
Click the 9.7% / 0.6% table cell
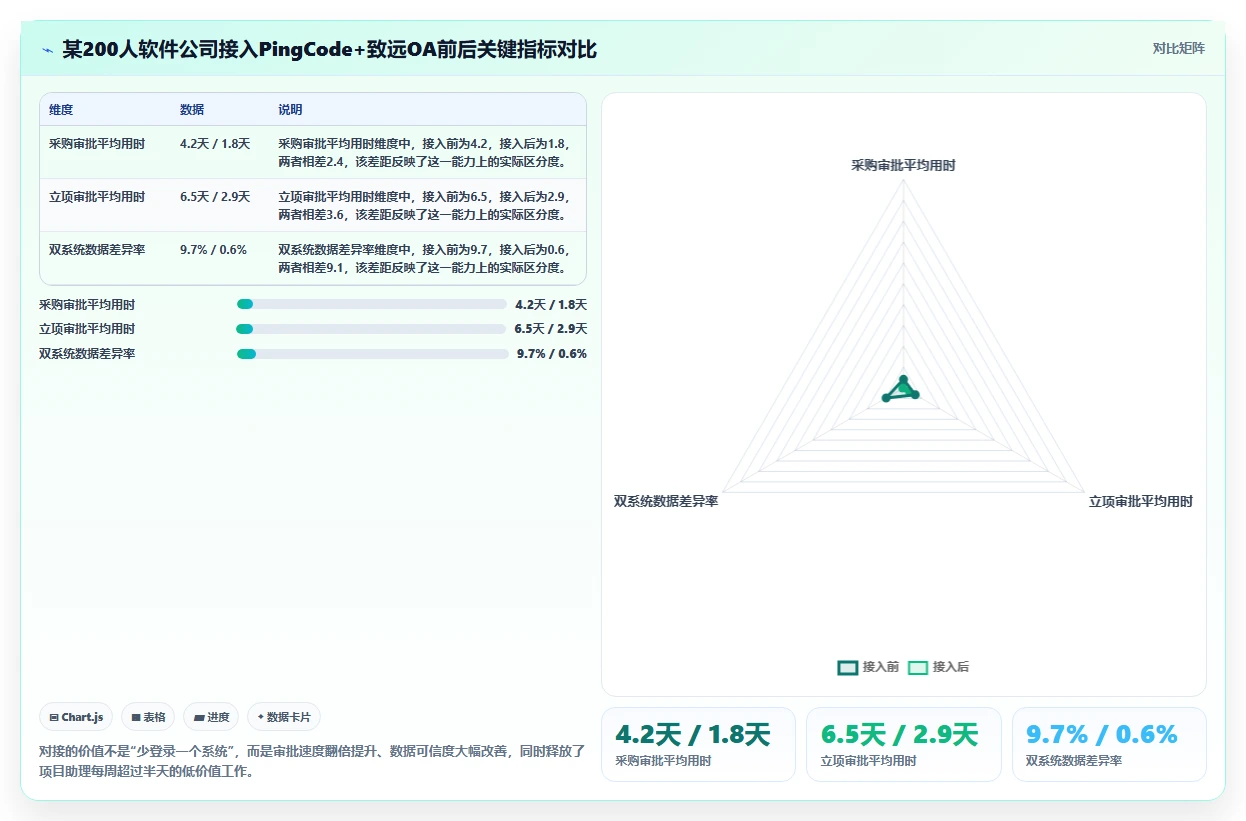(x=213, y=250)
